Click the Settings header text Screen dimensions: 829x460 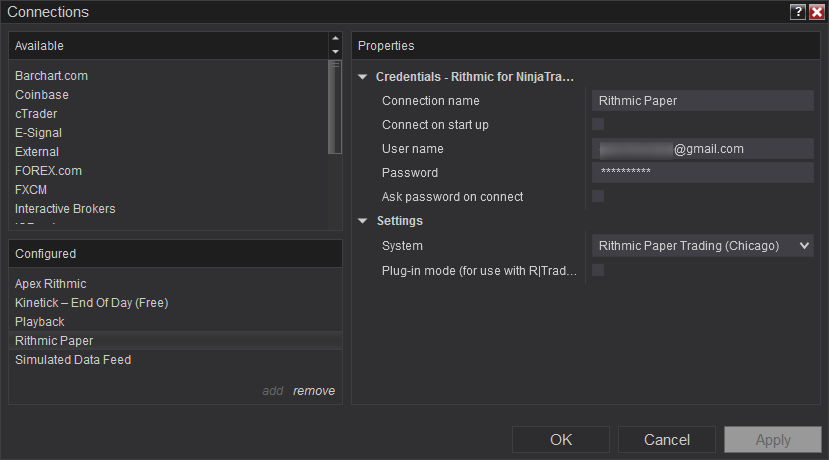pyautogui.click(x=400, y=221)
